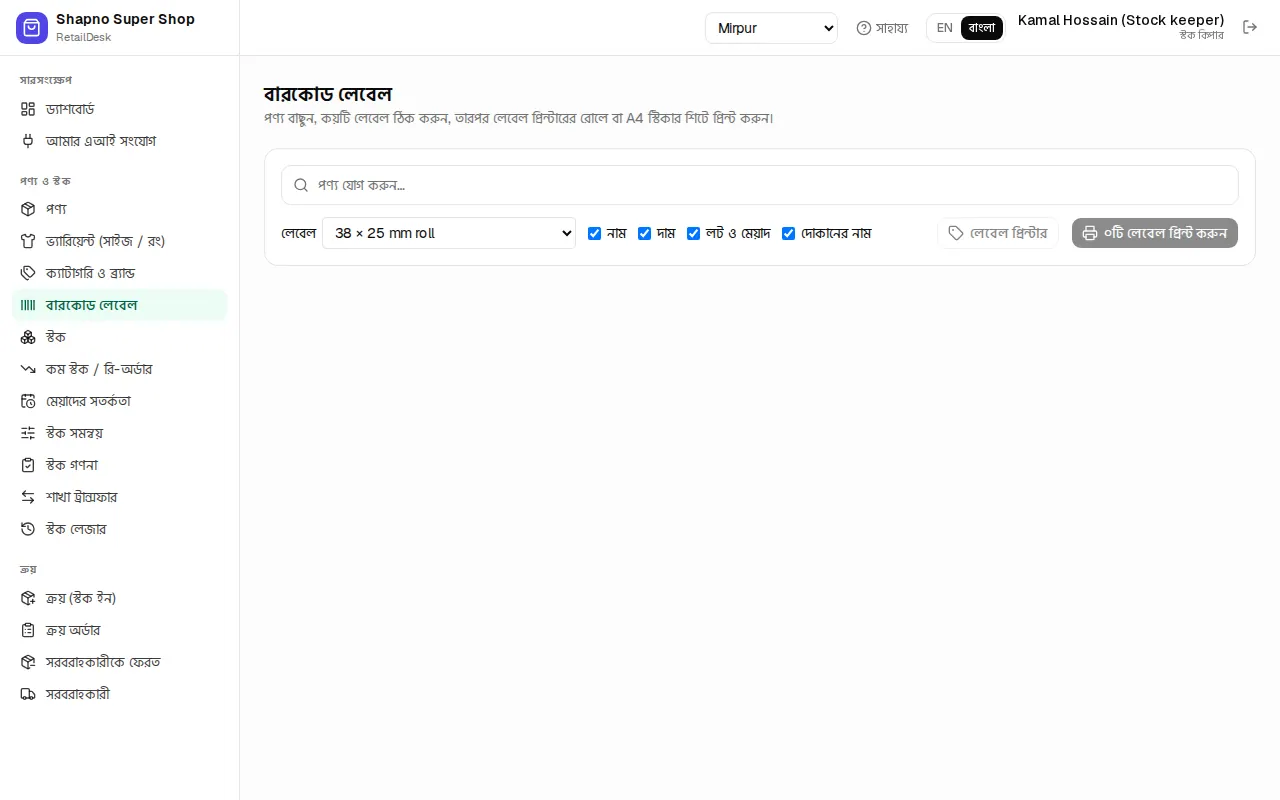The image size is (1280, 800).
Task: Click the Kamal Hossain (Stock keeper) user name
Action: [x=1121, y=20]
